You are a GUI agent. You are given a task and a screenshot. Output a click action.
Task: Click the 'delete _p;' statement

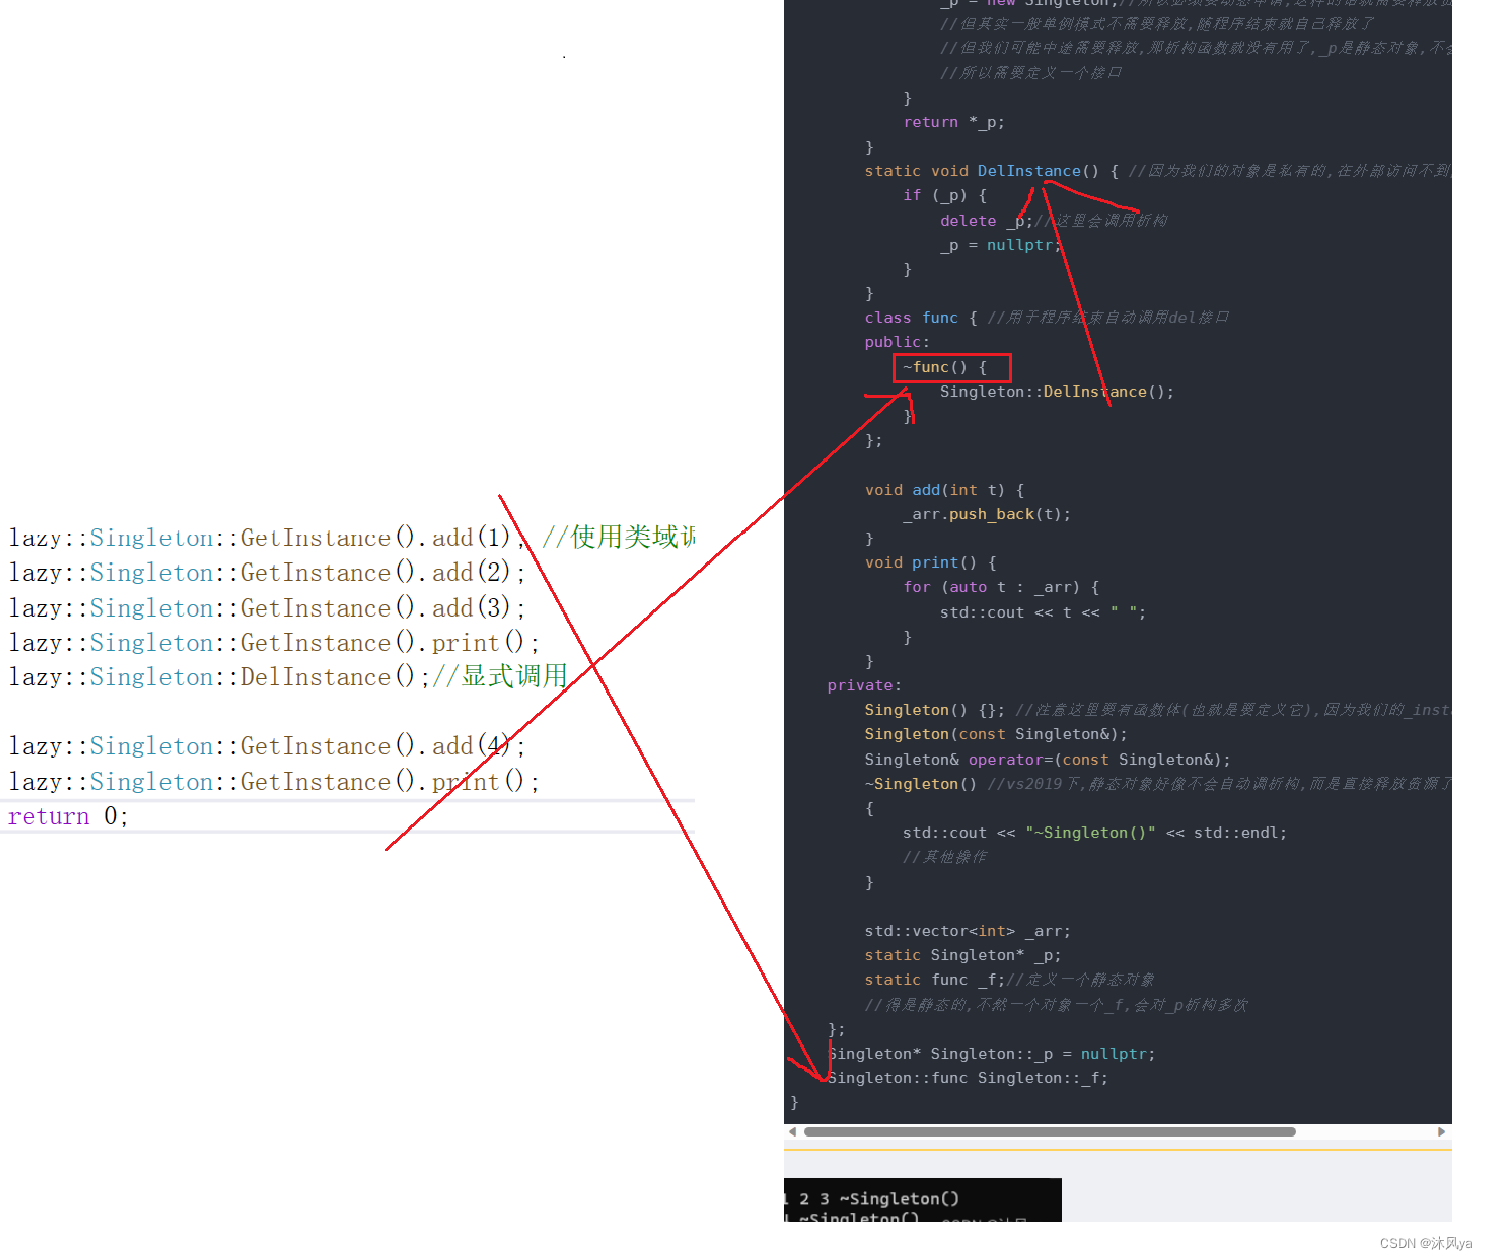tap(986, 221)
